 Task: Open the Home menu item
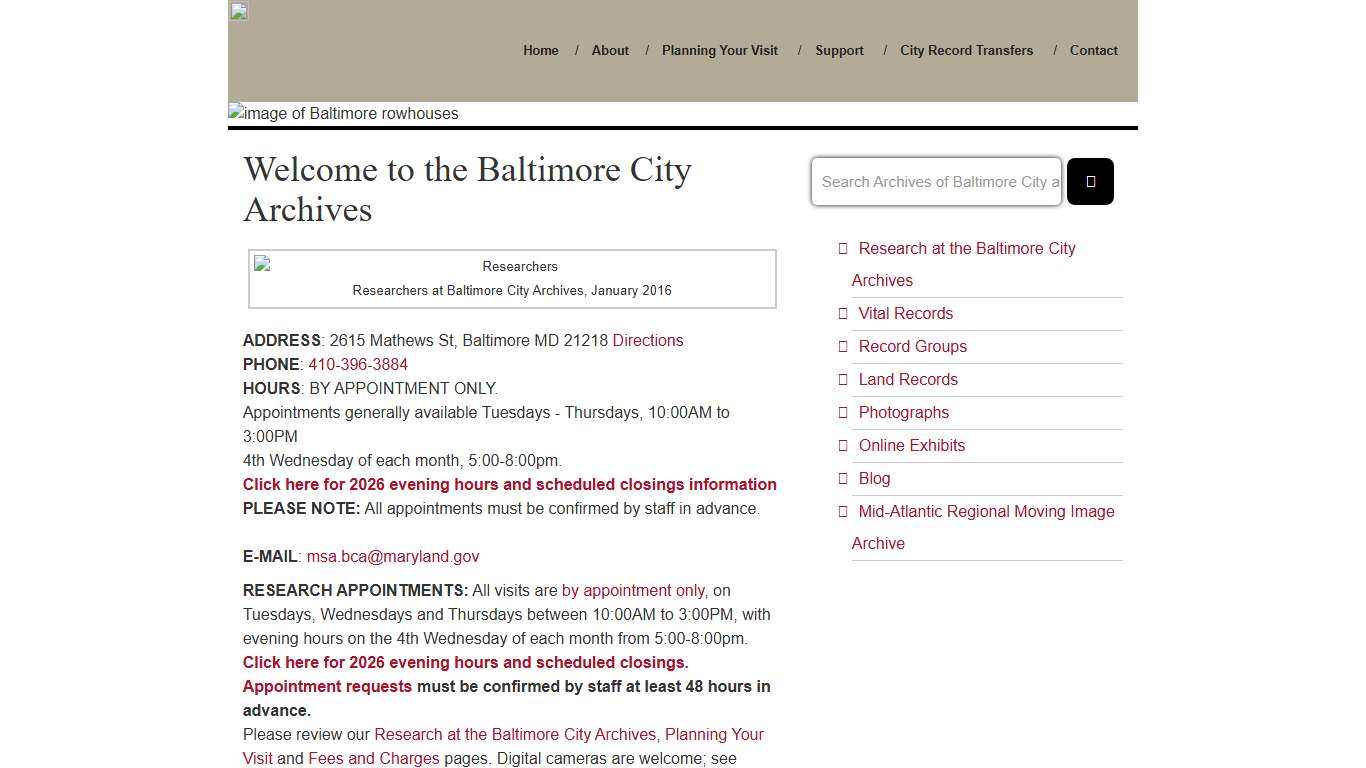[x=540, y=50]
